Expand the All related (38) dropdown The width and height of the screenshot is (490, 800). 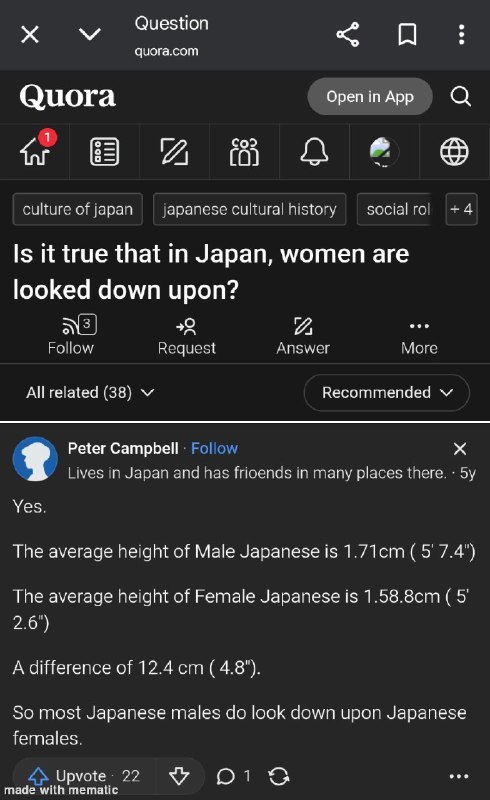pyautogui.click(x=90, y=392)
